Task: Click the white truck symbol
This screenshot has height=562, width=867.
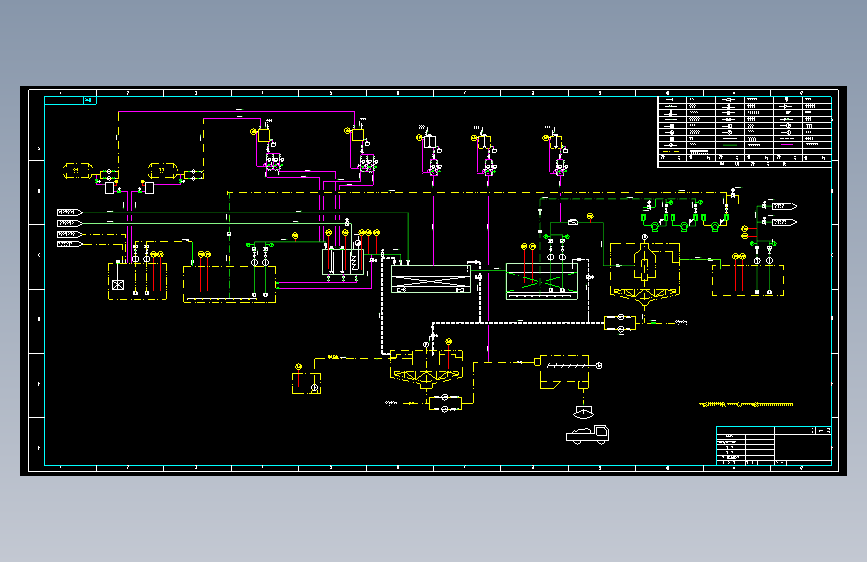Action: coord(587,435)
